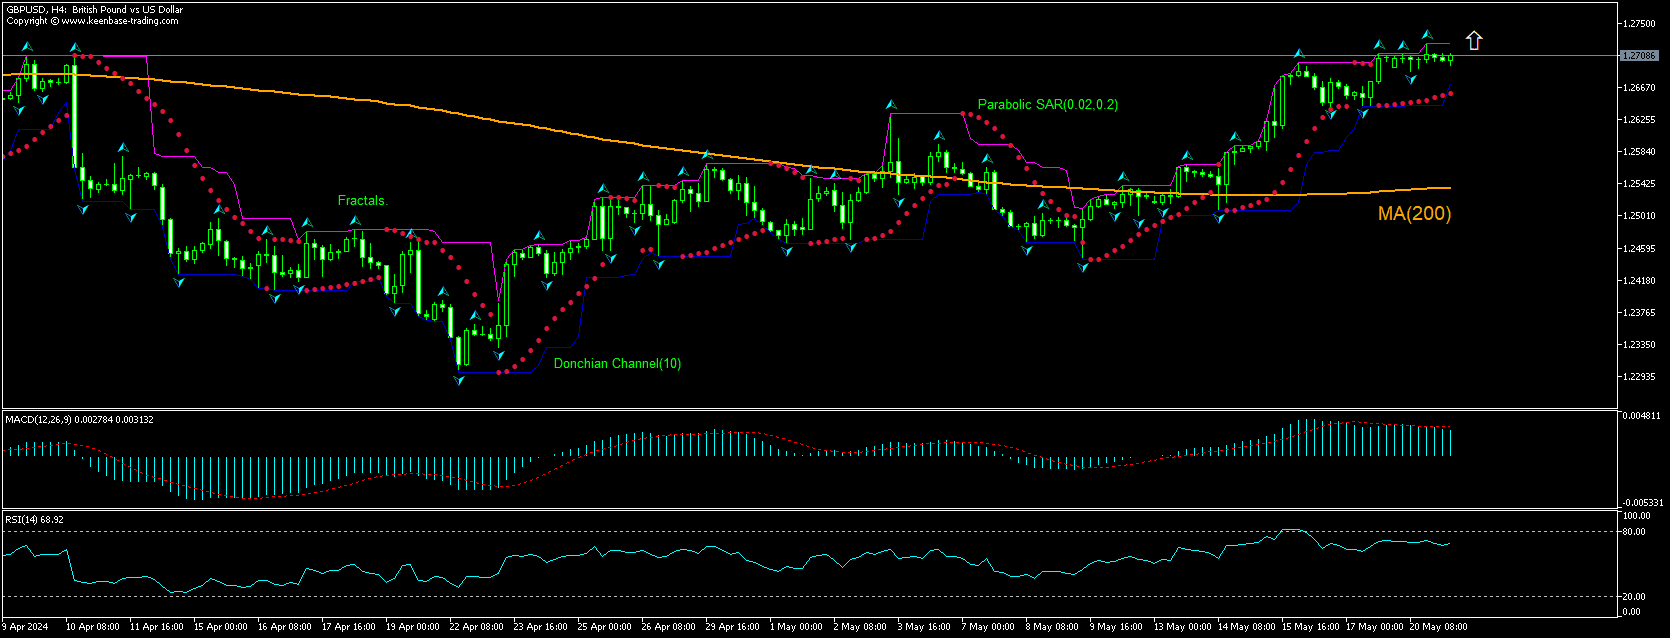This screenshot has height=638, width=1670.
Task: Click the 11 Apr 16:00 time label
Action: pyautogui.click(x=157, y=627)
